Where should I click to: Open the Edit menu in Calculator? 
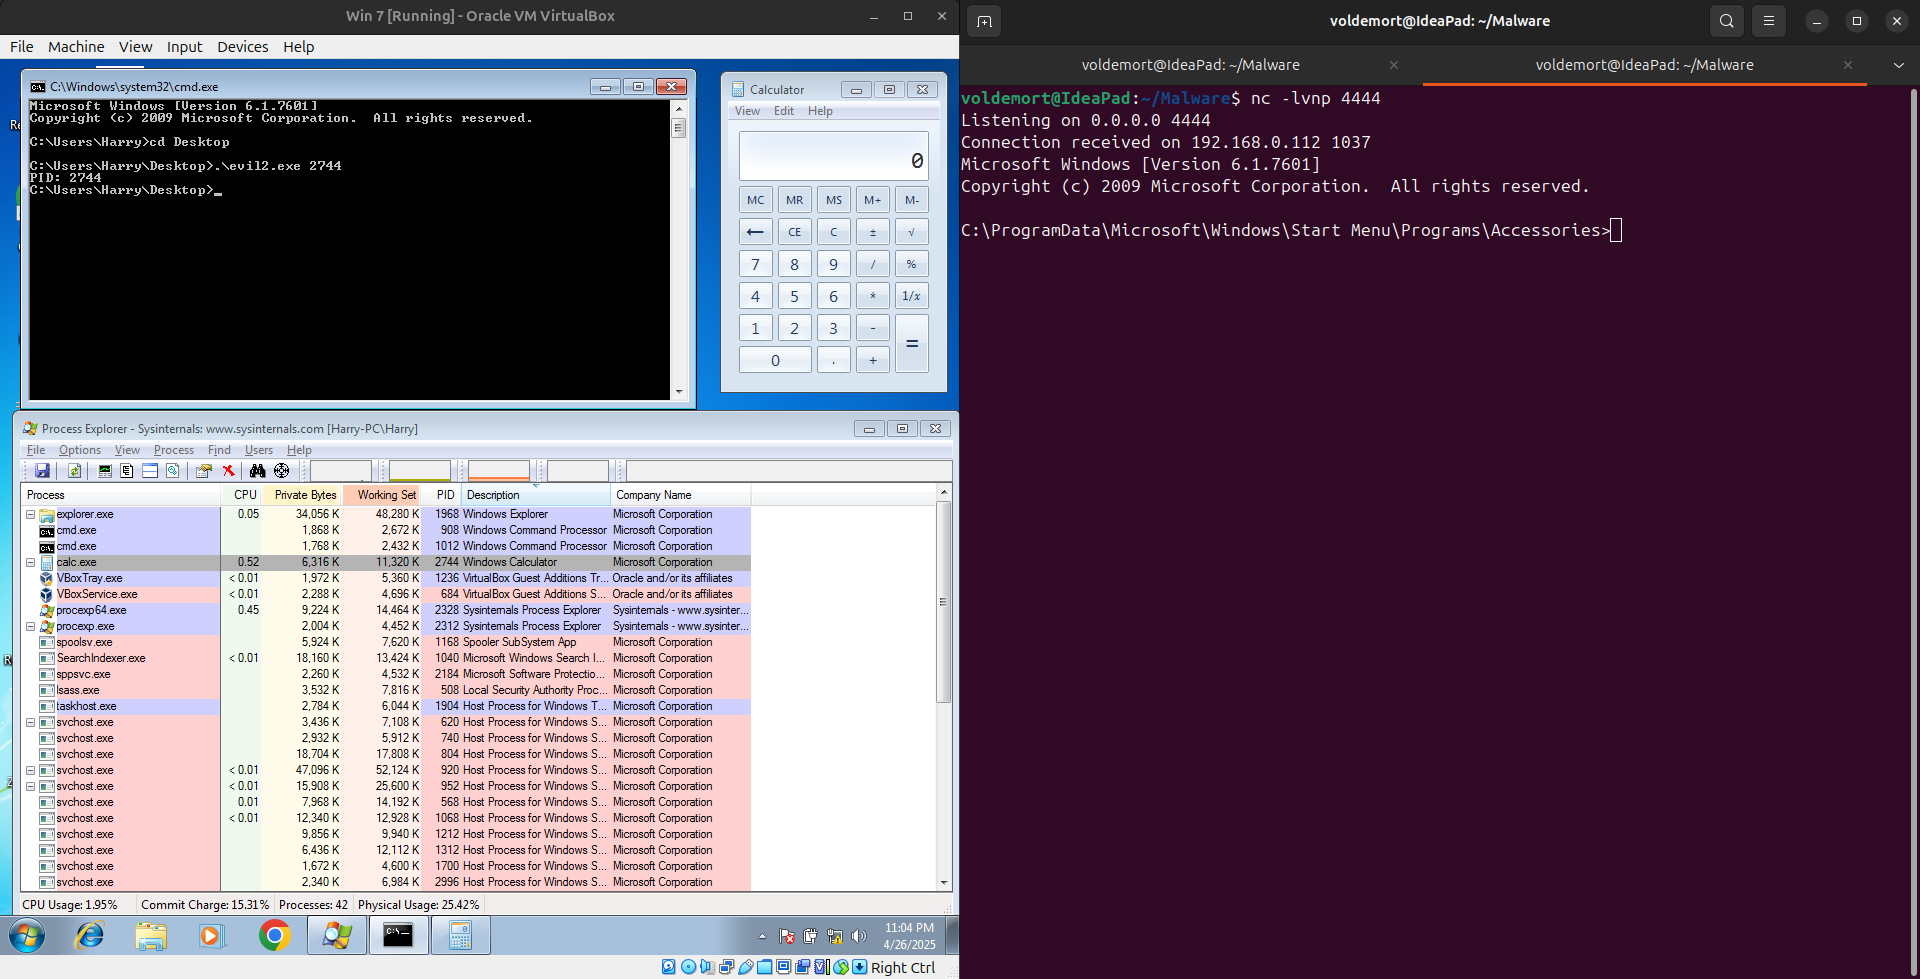(x=784, y=111)
